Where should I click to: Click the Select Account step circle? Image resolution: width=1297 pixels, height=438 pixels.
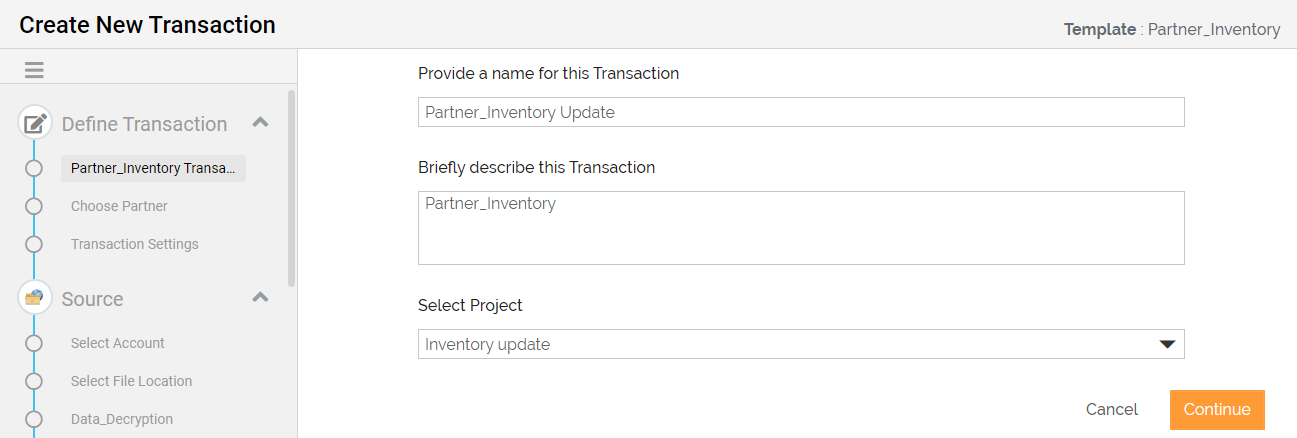(34, 343)
